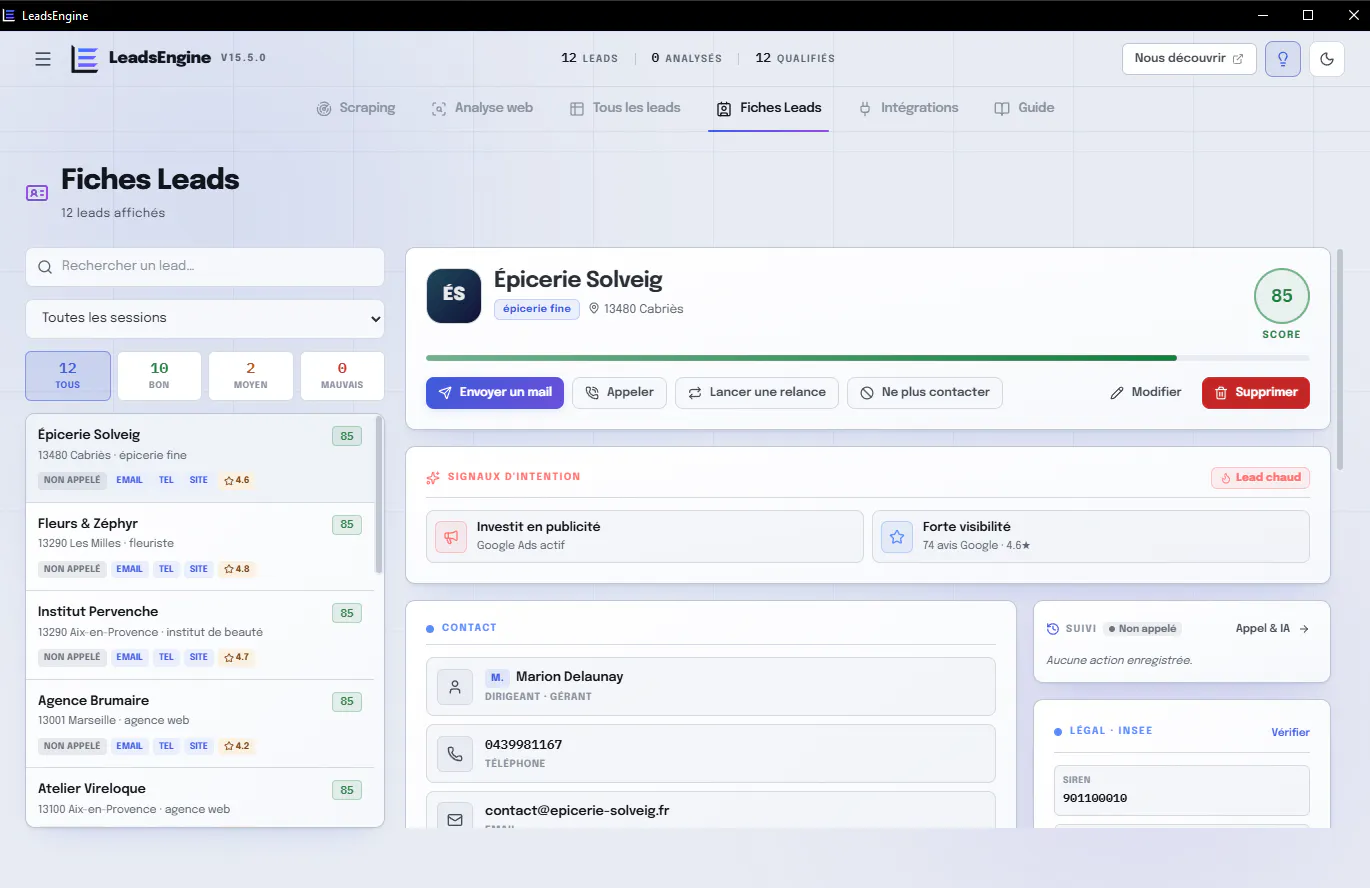The height and width of the screenshot is (888, 1370).
Task: Open the hamburger menu icon
Action: click(x=43, y=59)
